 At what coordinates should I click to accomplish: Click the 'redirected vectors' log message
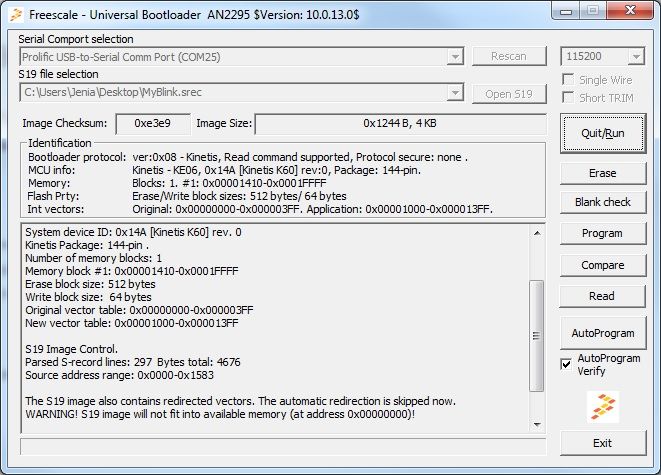[x=240, y=401]
